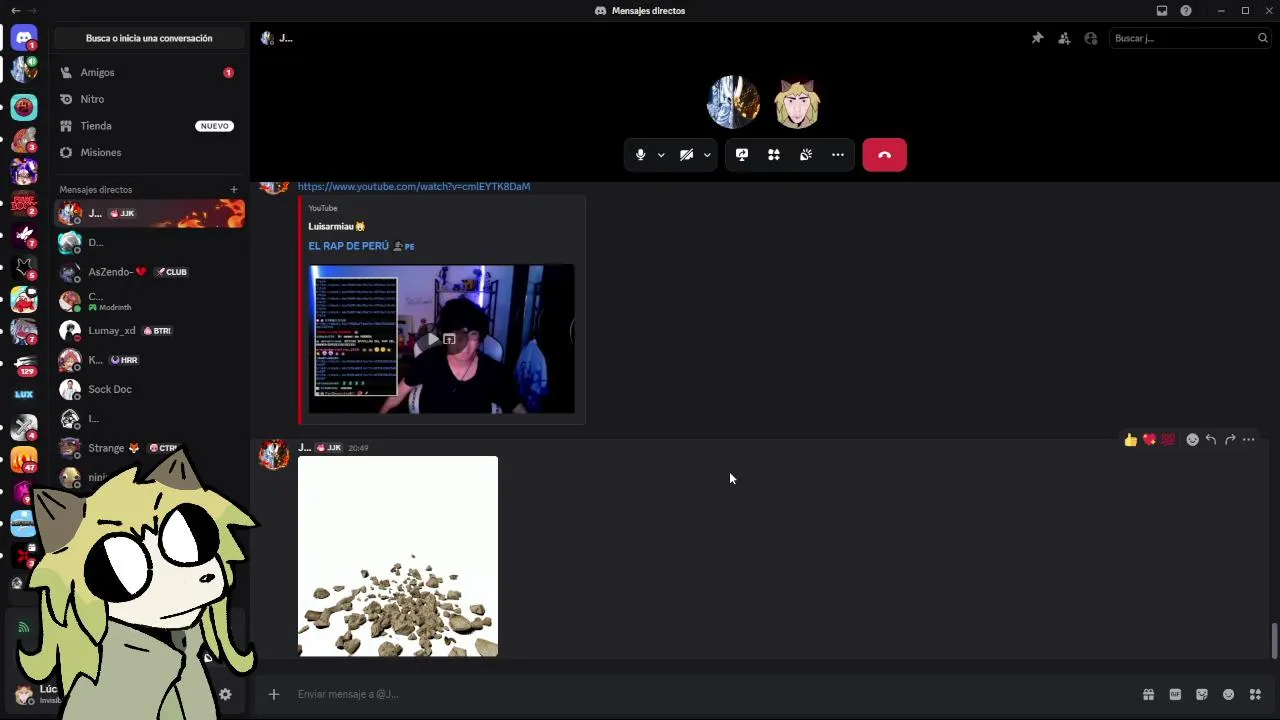Open the sticker picker
This screenshot has width=1280, height=720.
click(1202, 694)
